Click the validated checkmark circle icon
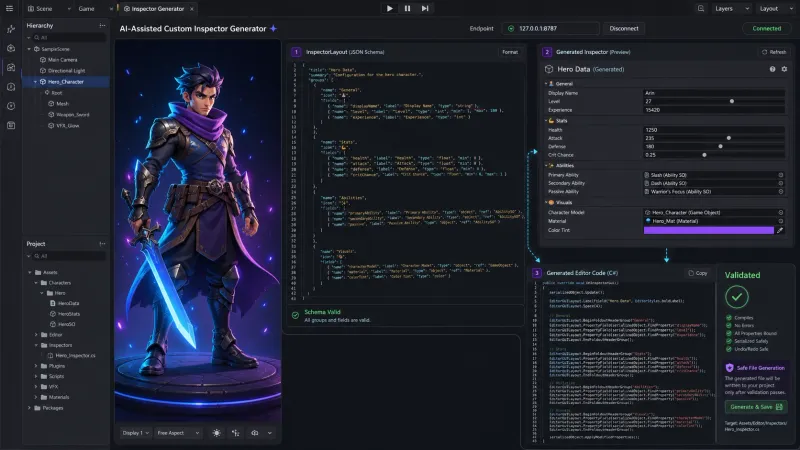This screenshot has height=450, width=800. [x=737, y=297]
